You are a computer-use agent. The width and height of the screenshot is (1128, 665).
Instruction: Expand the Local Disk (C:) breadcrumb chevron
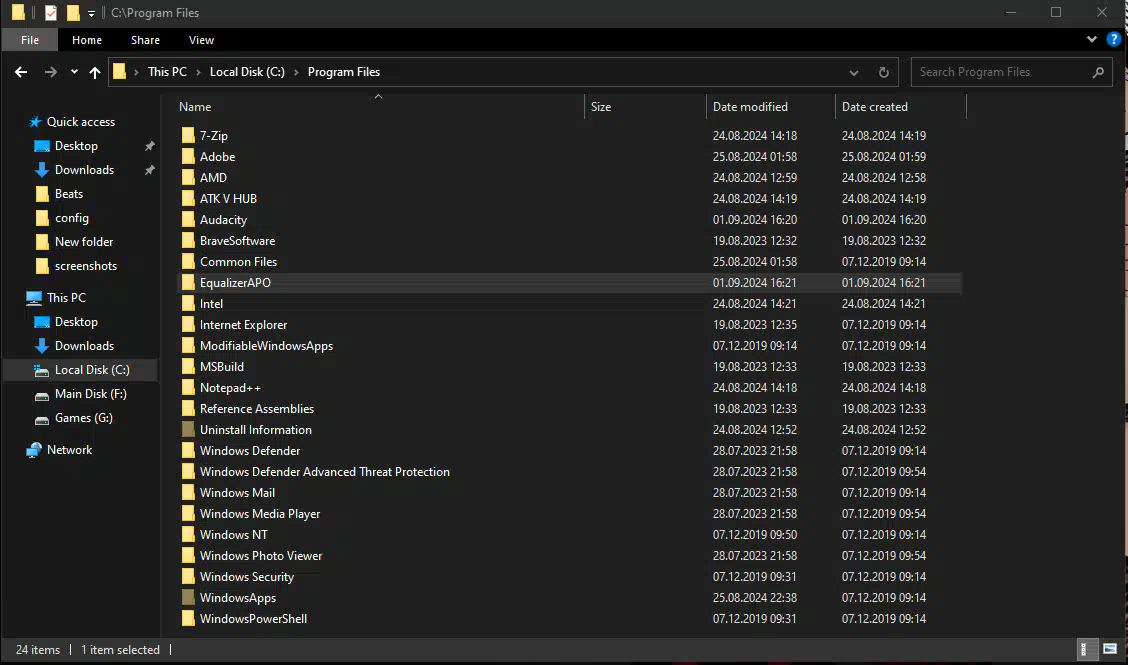tap(296, 72)
